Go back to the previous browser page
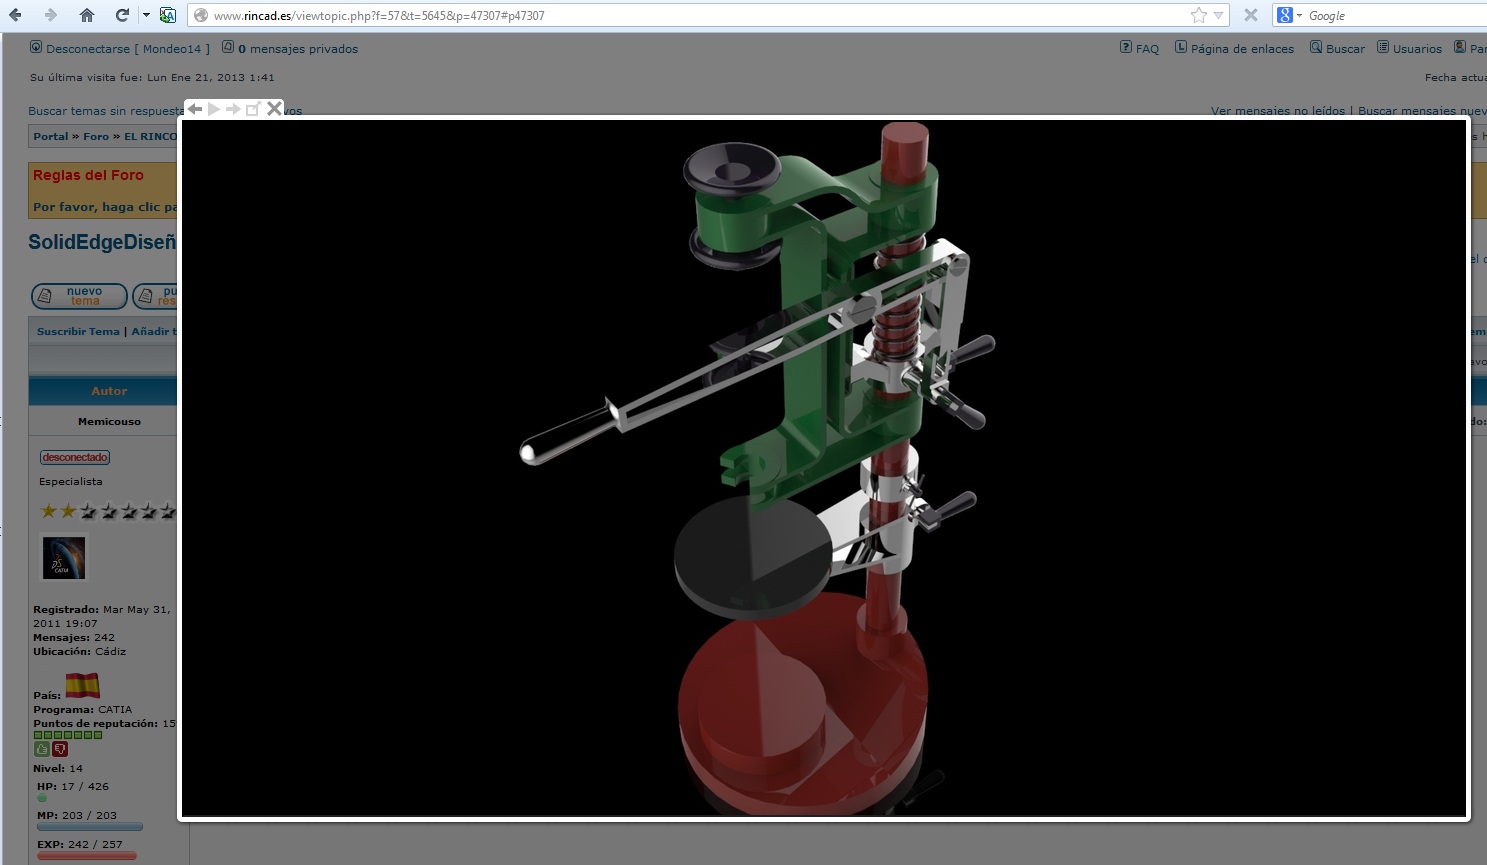Screen dimensions: 1487x865 click(x=16, y=15)
